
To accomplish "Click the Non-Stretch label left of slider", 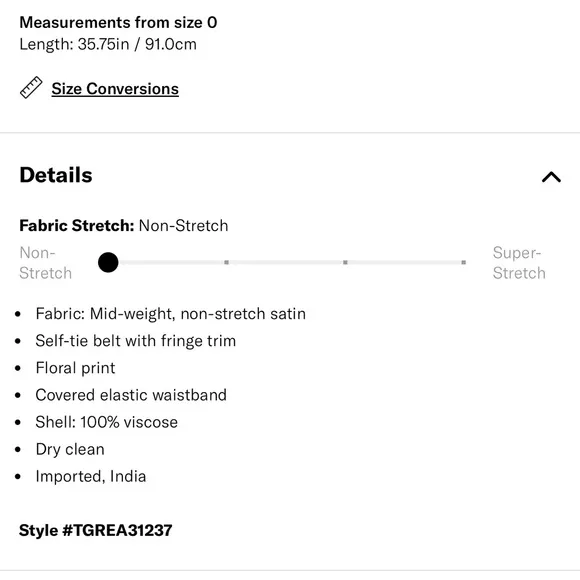I will pyautogui.click(x=45, y=263).
